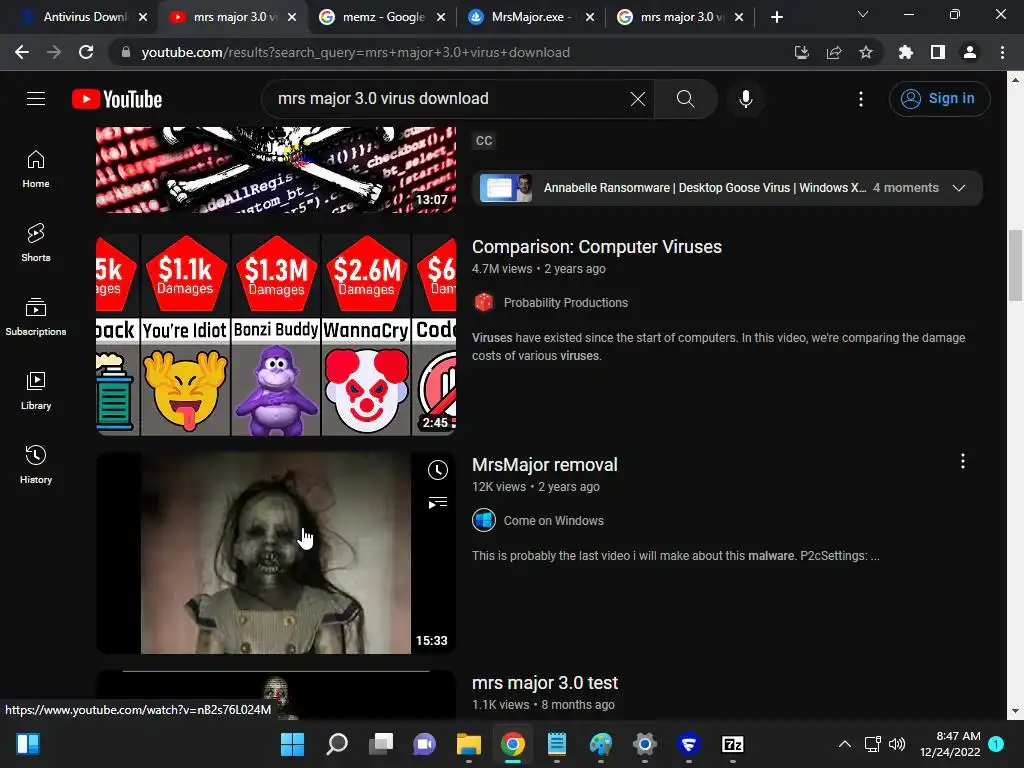Click the vertical page scrollbar thumb
This screenshot has width=1024, height=768.
coord(1016,264)
